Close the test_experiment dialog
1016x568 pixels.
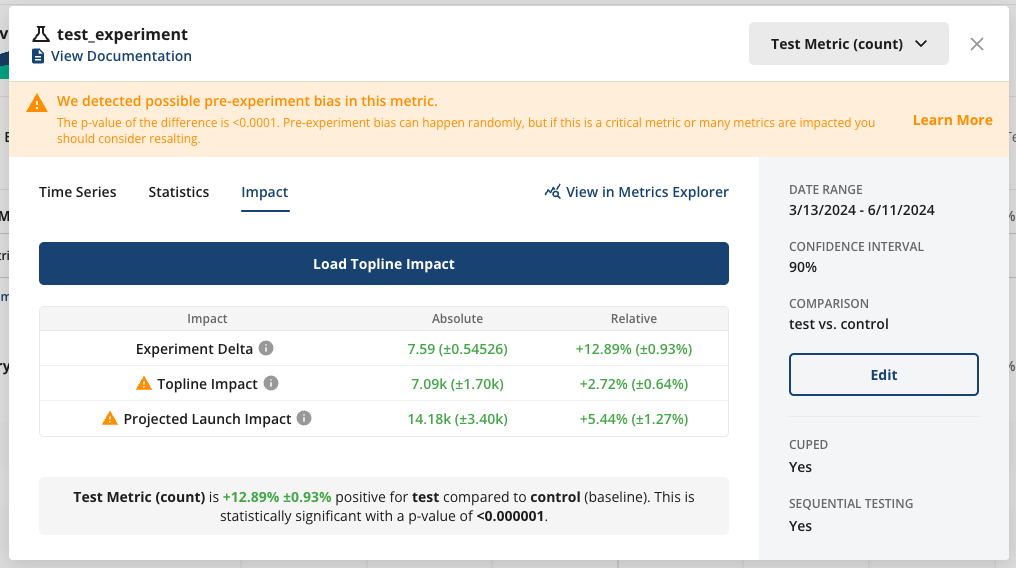(x=977, y=44)
